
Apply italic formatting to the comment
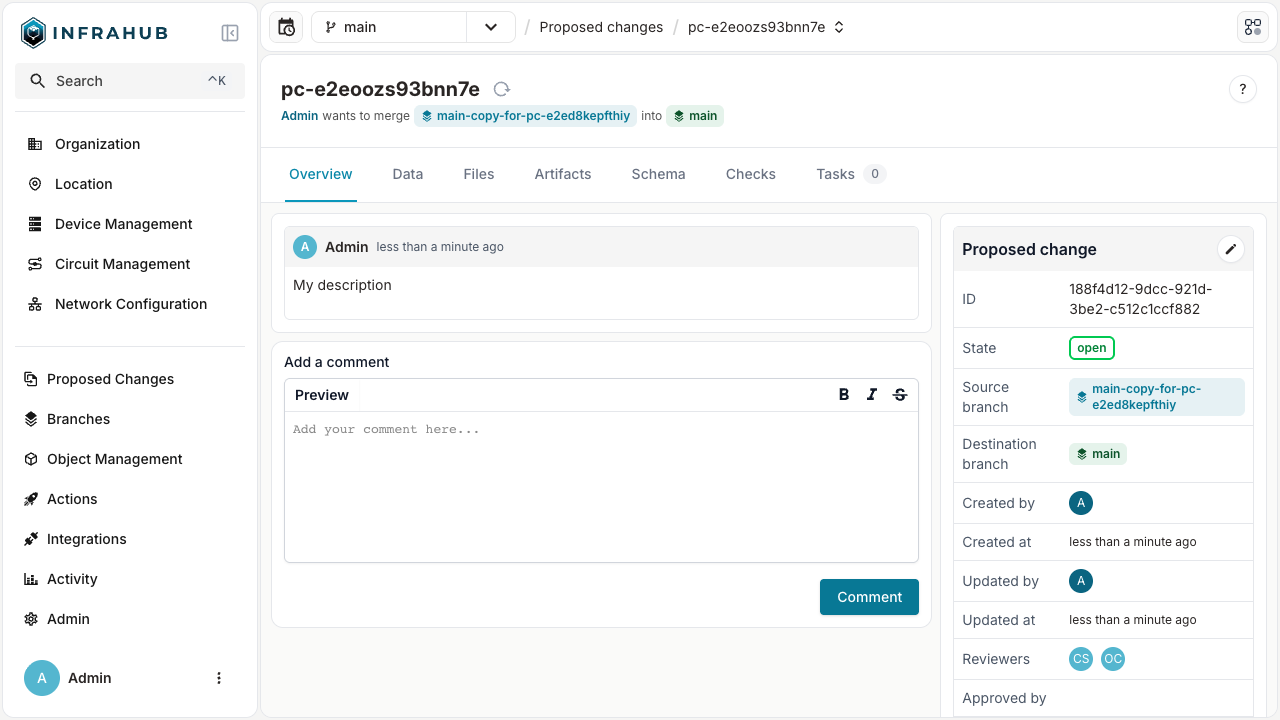pos(871,394)
